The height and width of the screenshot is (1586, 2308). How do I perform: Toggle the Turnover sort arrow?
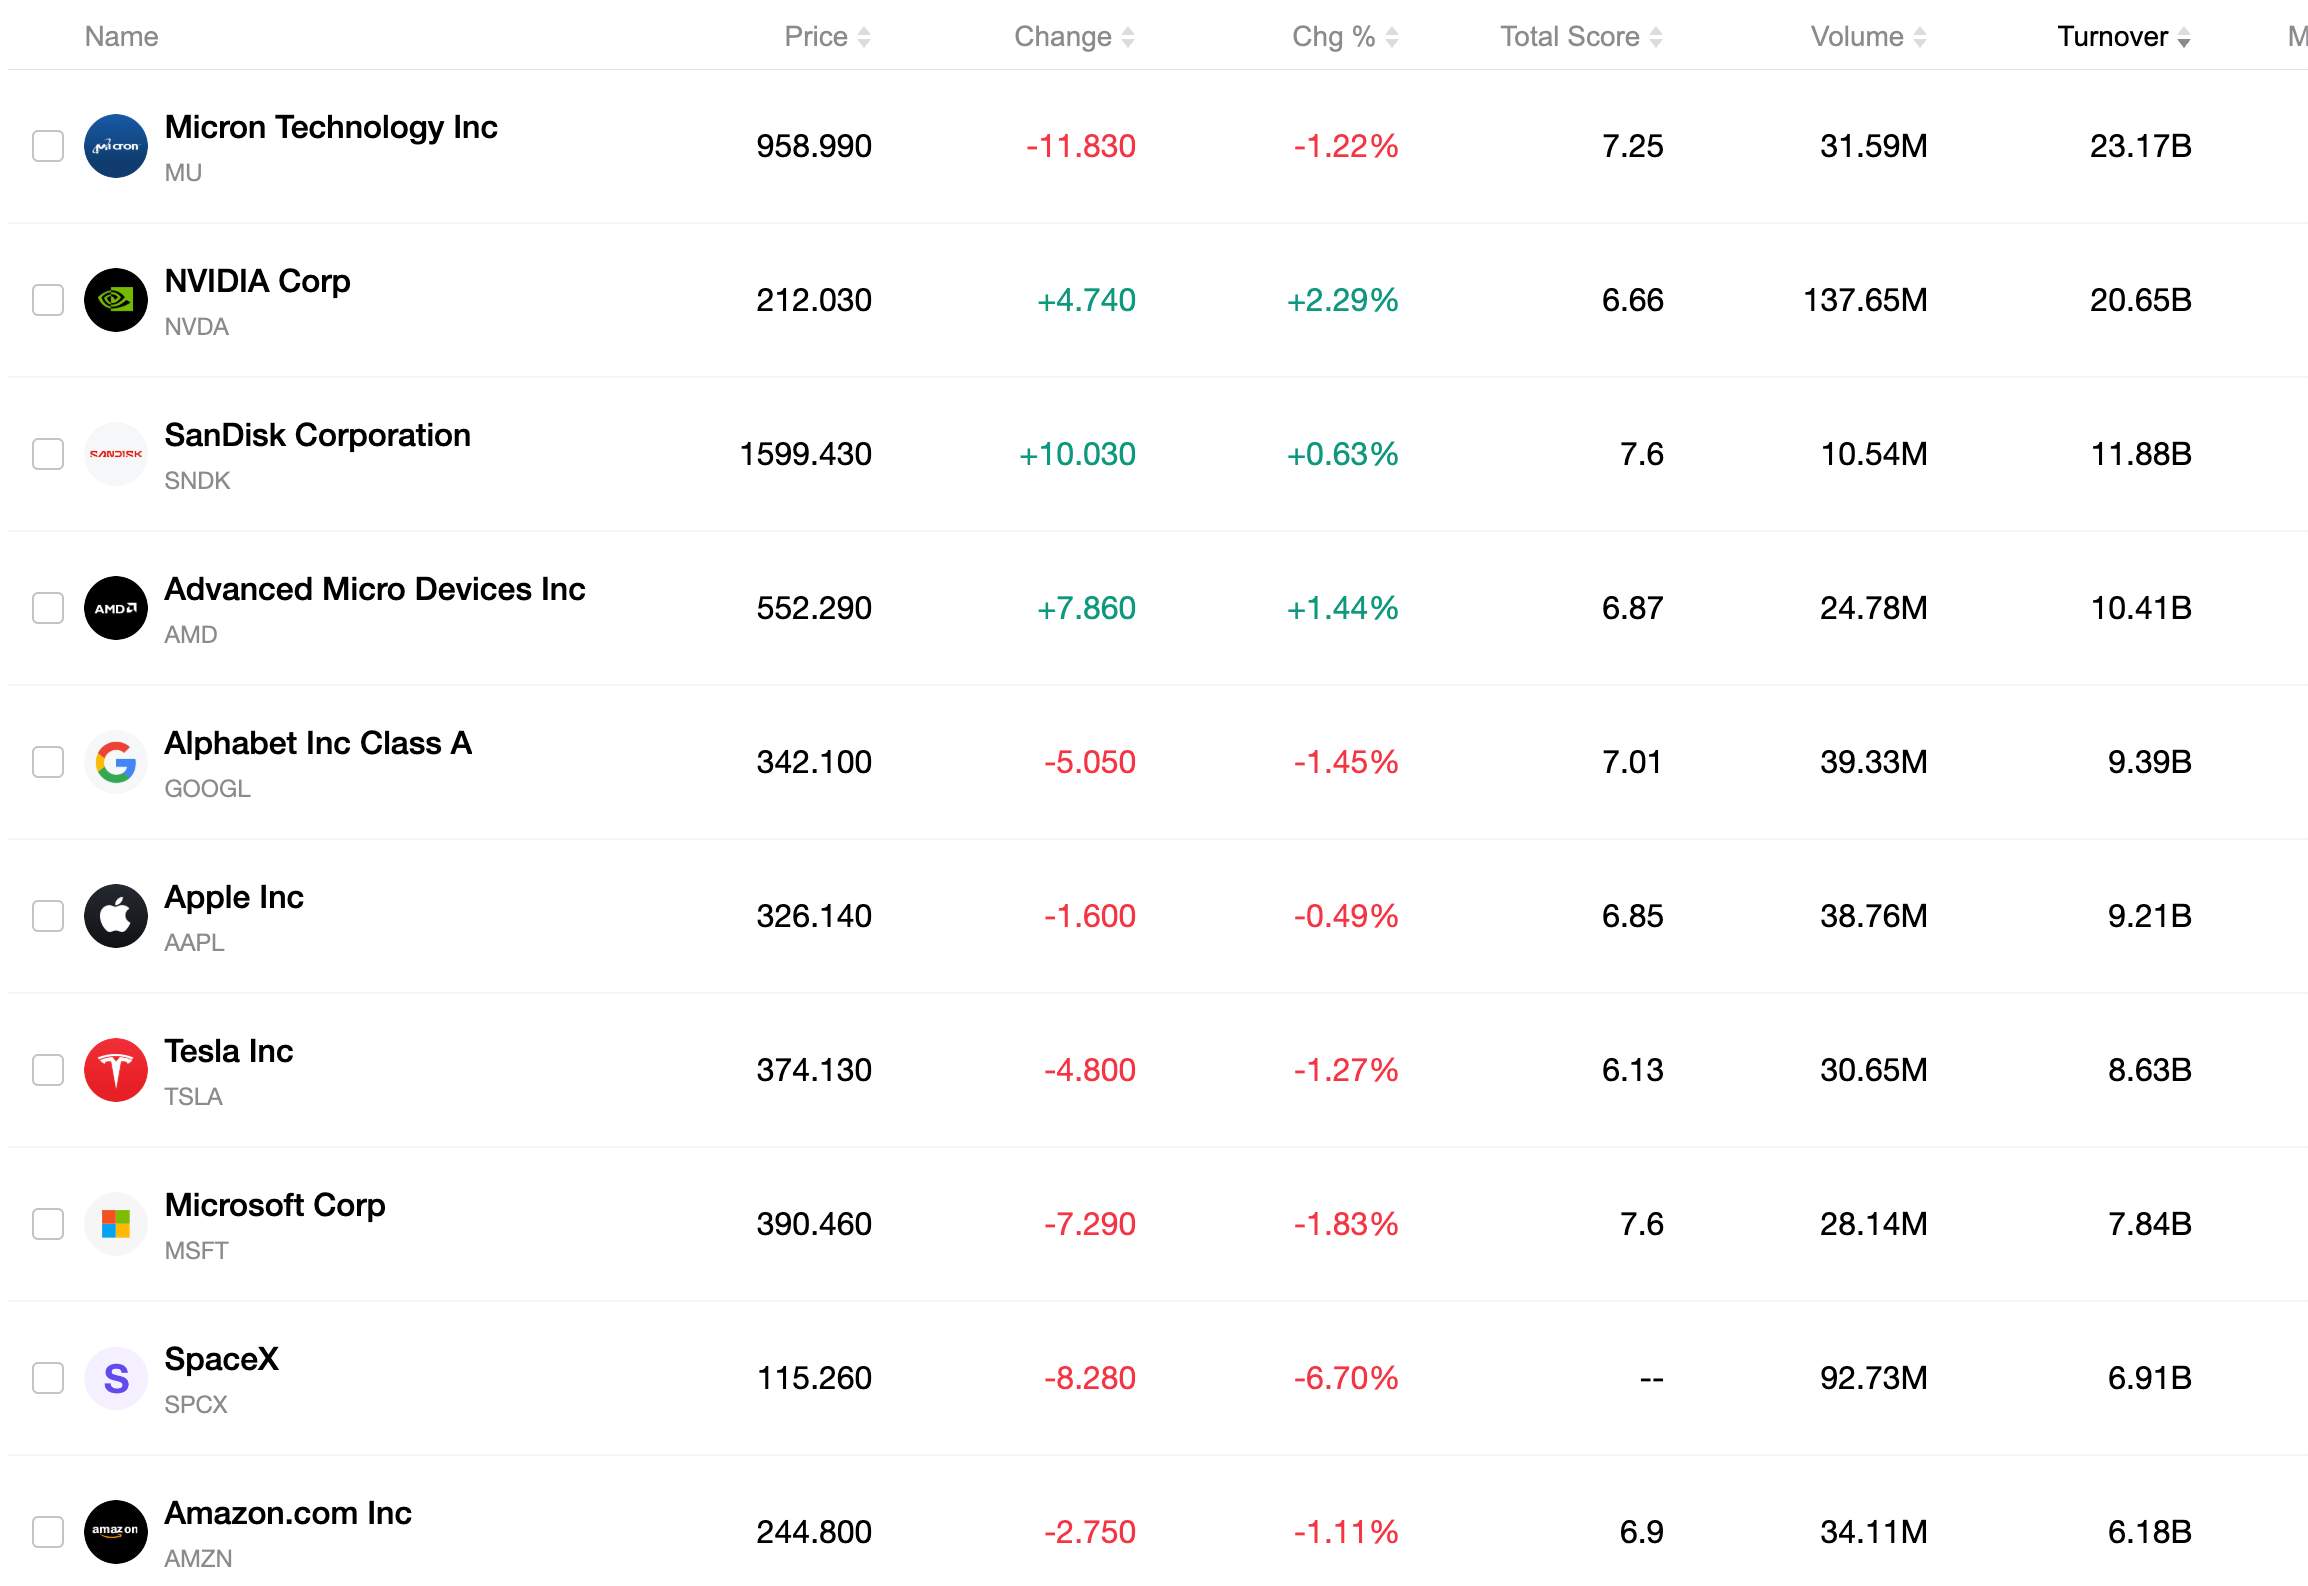coord(2184,37)
